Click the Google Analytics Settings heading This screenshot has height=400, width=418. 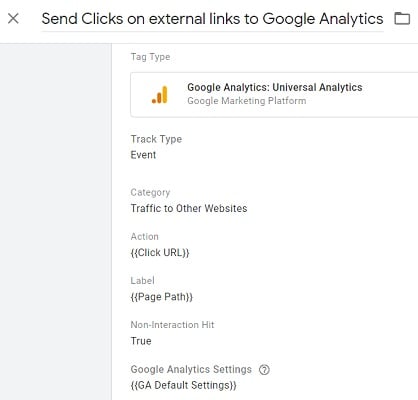(191, 369)
